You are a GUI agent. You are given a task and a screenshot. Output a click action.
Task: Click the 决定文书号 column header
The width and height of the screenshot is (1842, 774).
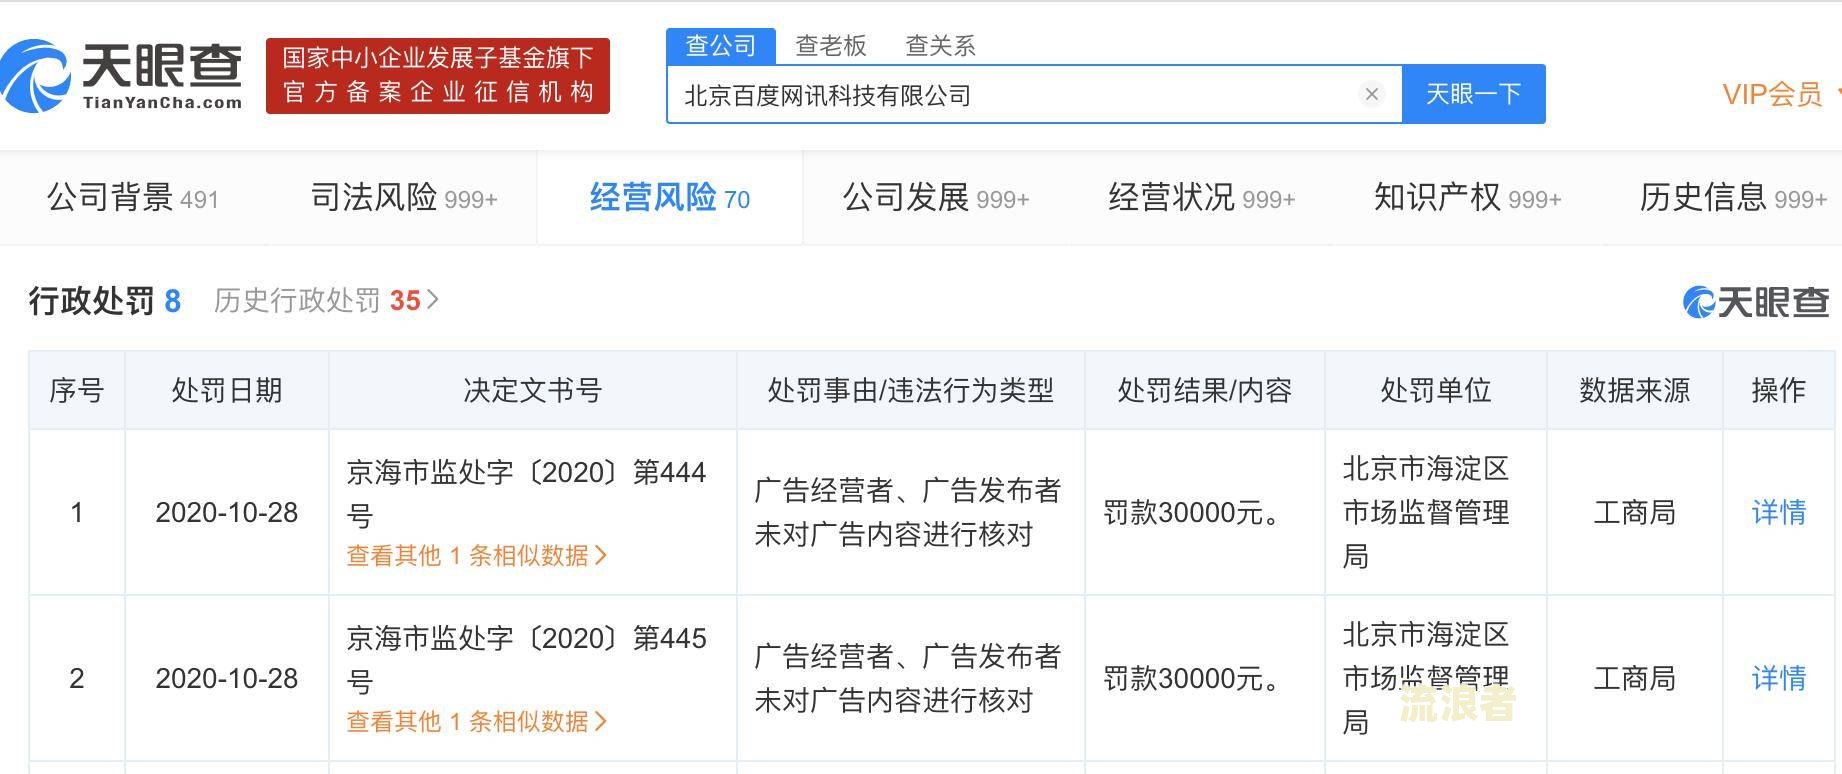[x=533, y=390]
